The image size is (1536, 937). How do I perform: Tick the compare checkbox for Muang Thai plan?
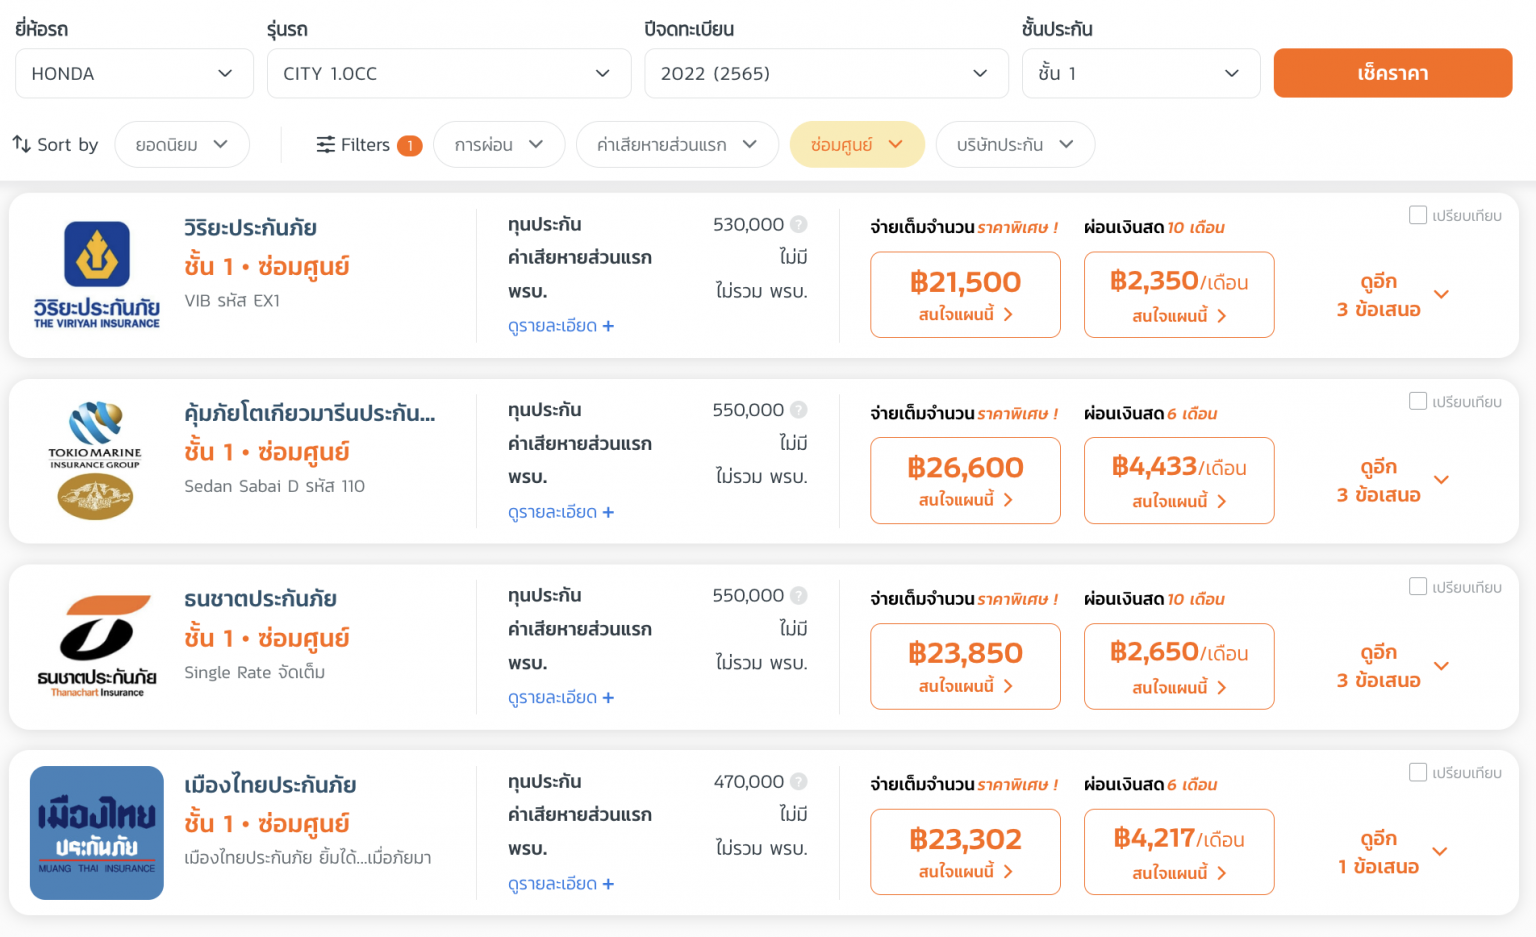tap(1417, 772)
